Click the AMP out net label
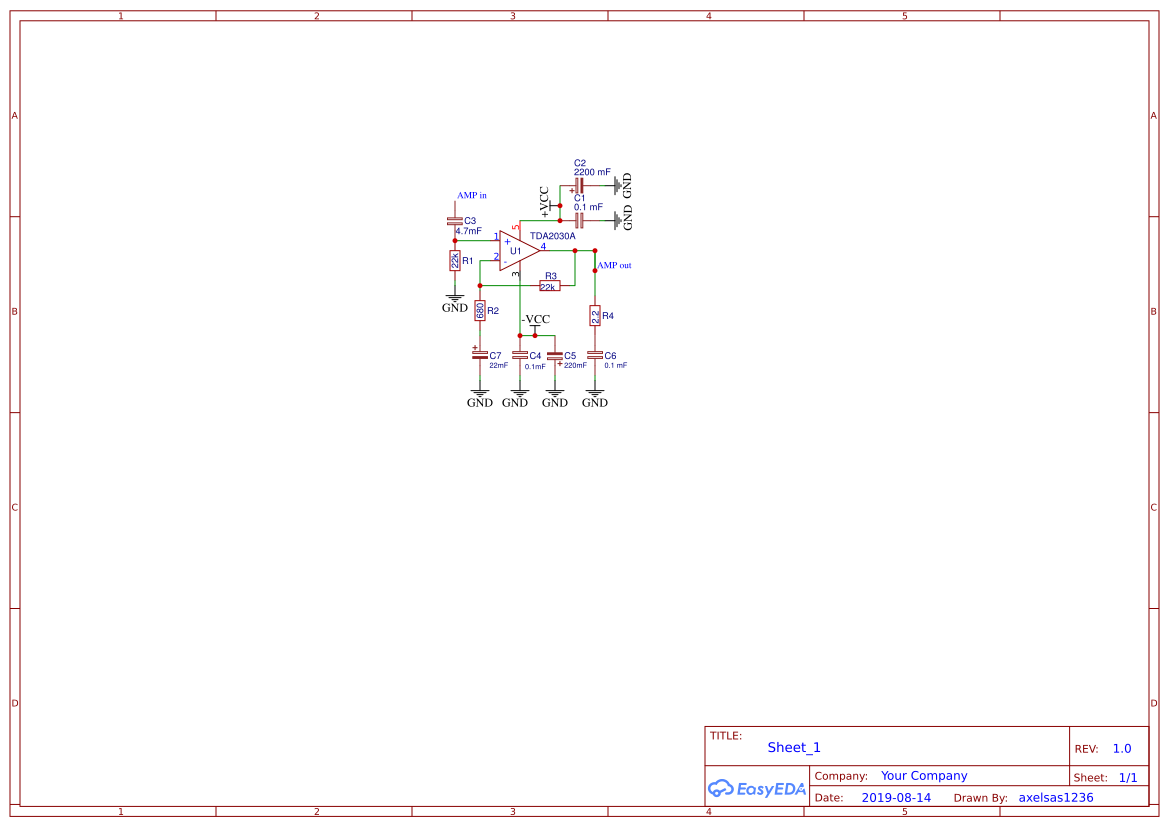1169x827 pixels. pyautogui.click(x=615, y=265)
